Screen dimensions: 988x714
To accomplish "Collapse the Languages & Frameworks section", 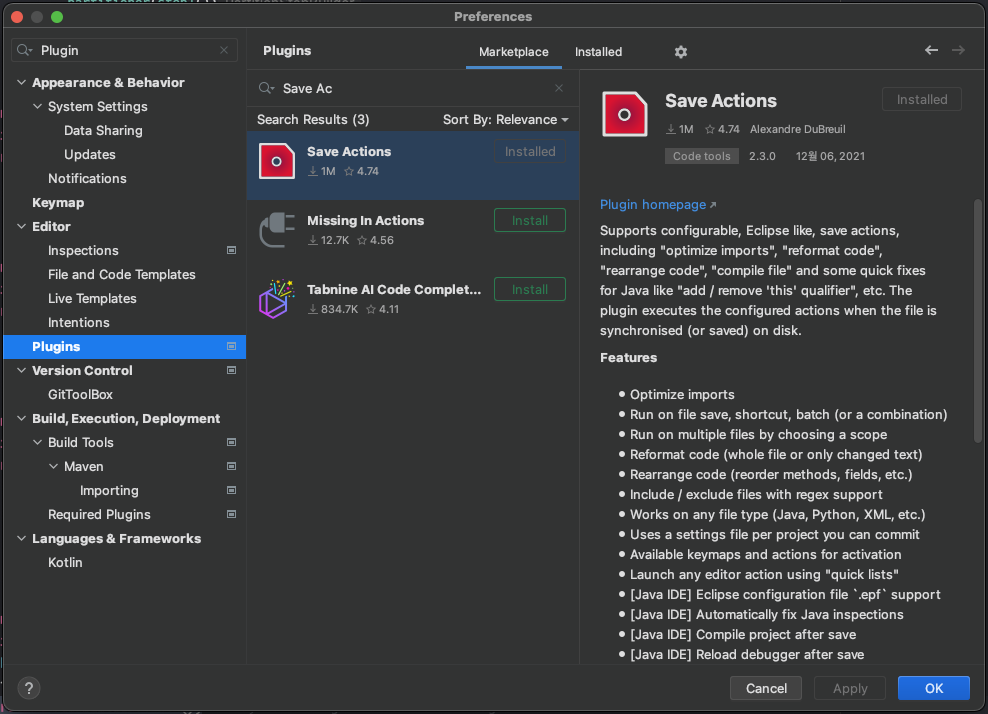I will pyautogui.click(x=21, y=538).
